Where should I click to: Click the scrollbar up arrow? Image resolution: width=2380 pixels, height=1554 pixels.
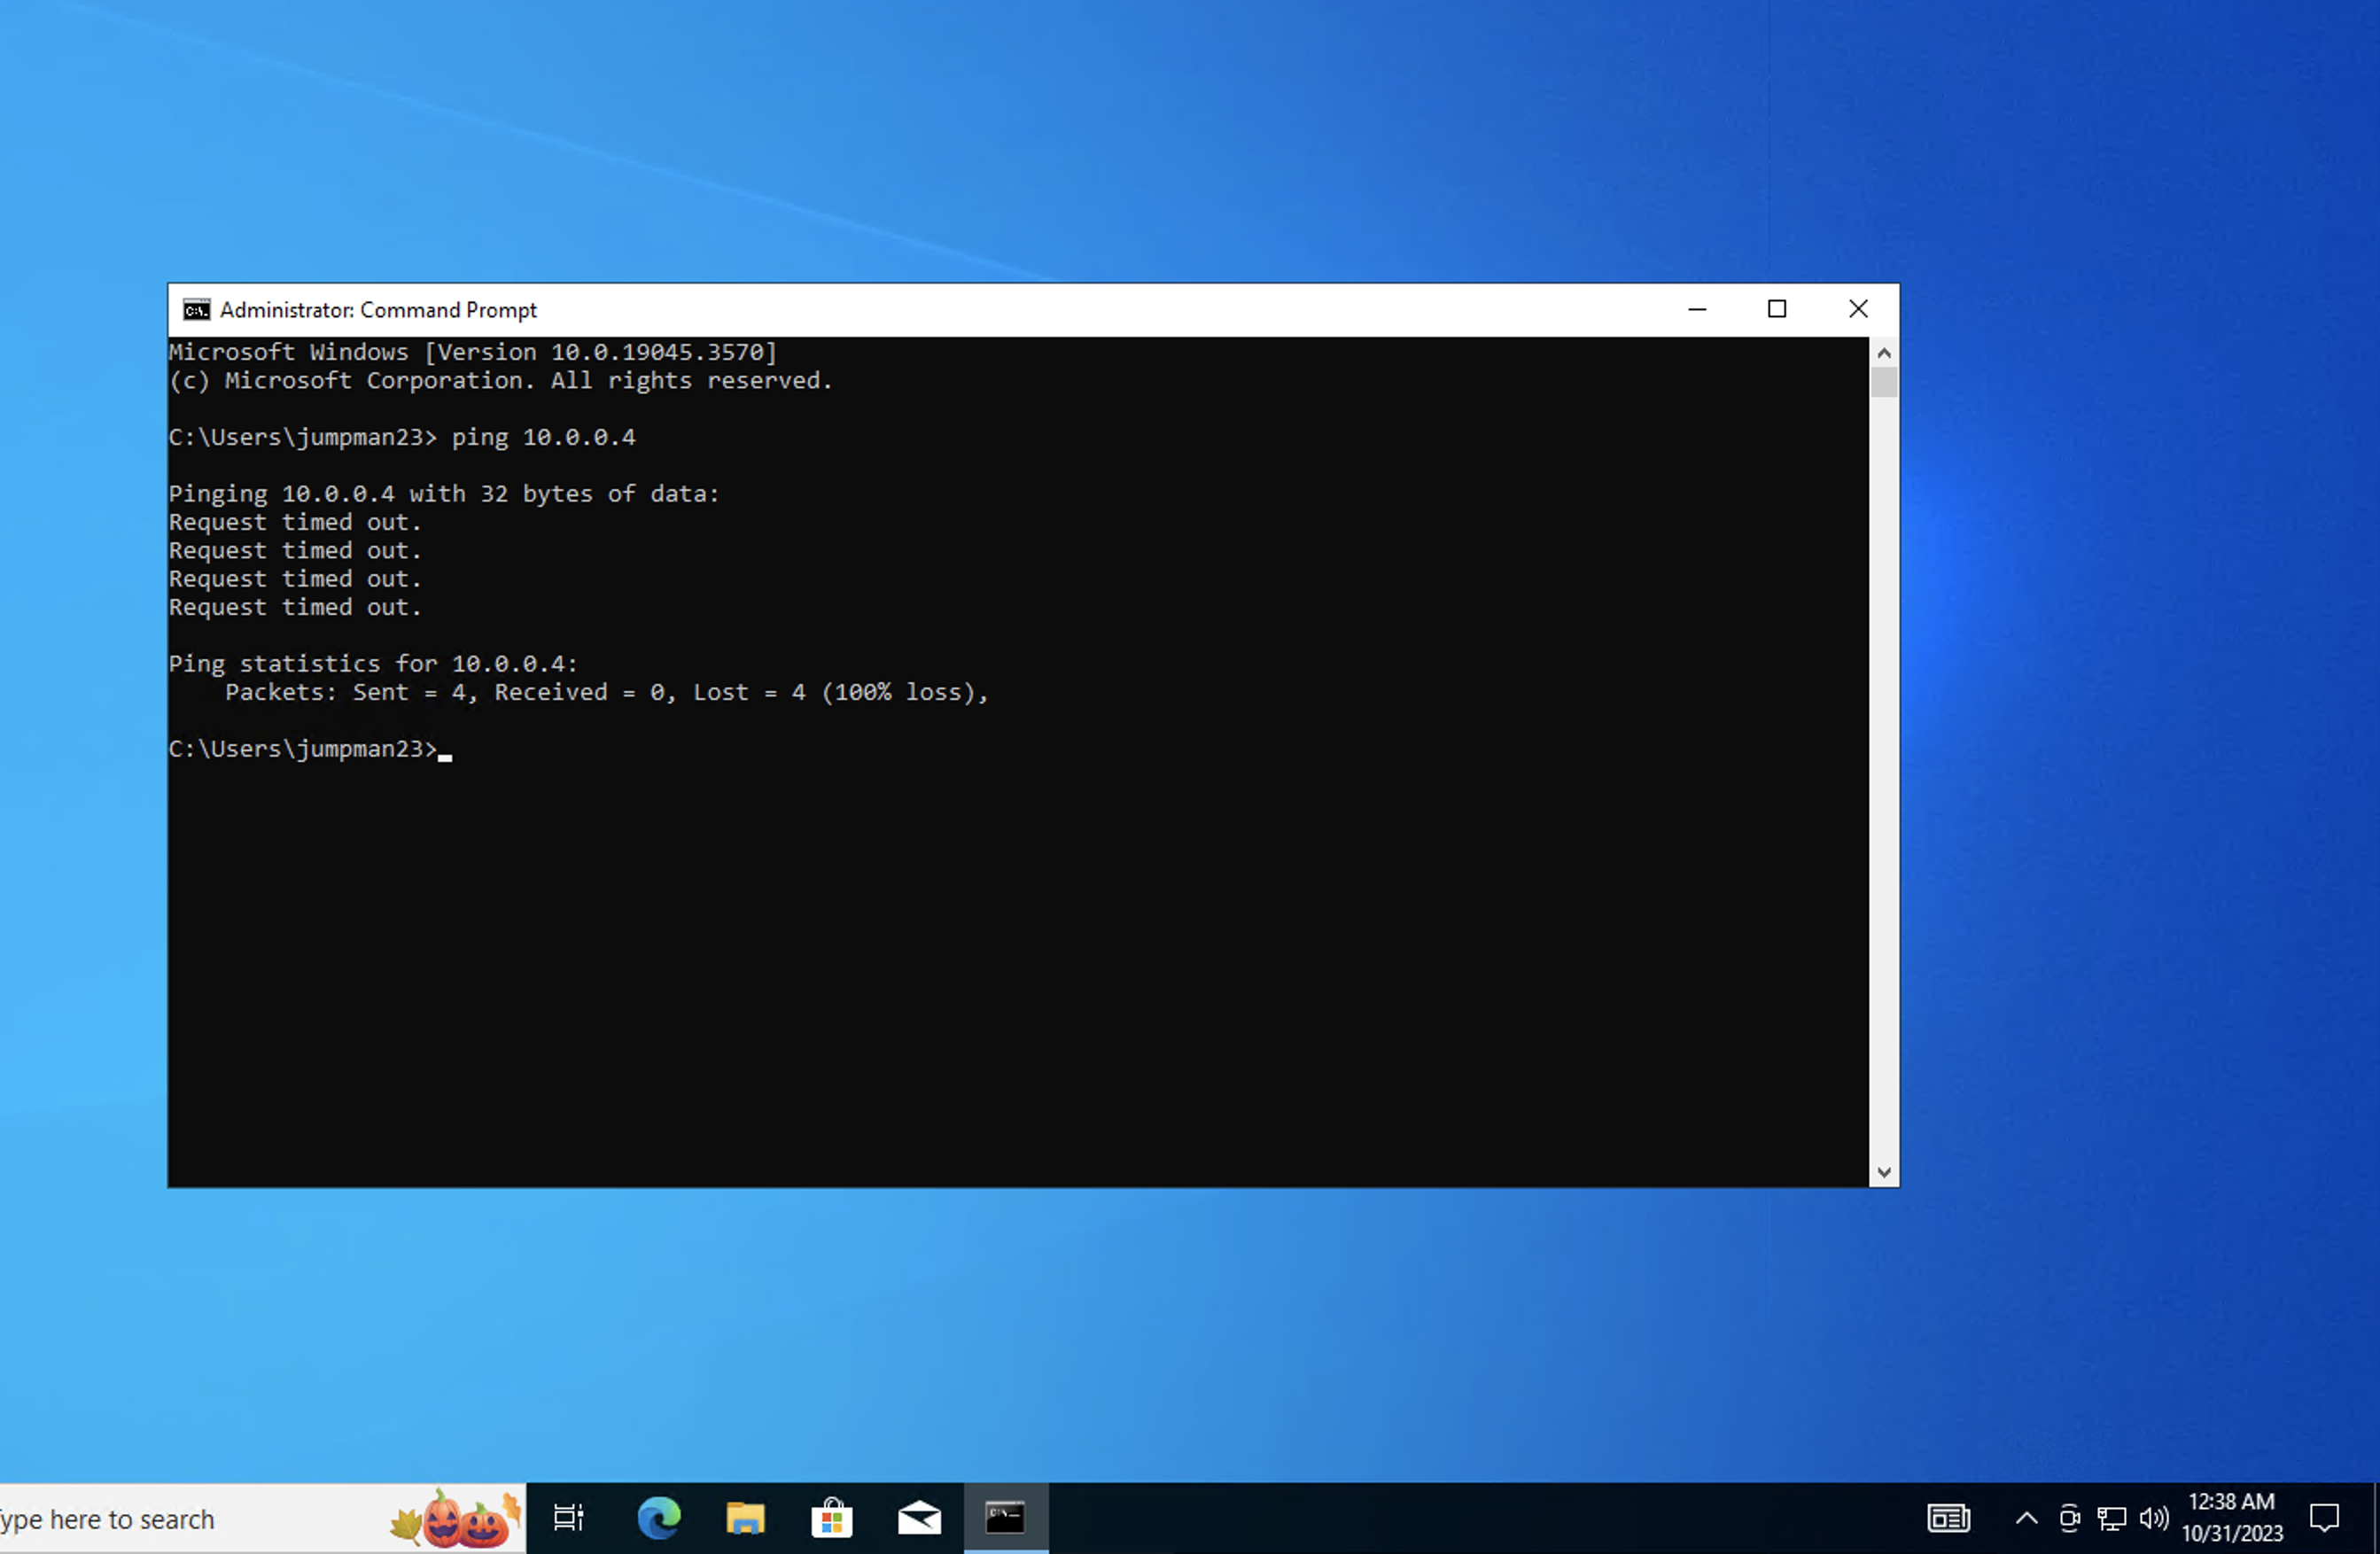[1884, 353]
